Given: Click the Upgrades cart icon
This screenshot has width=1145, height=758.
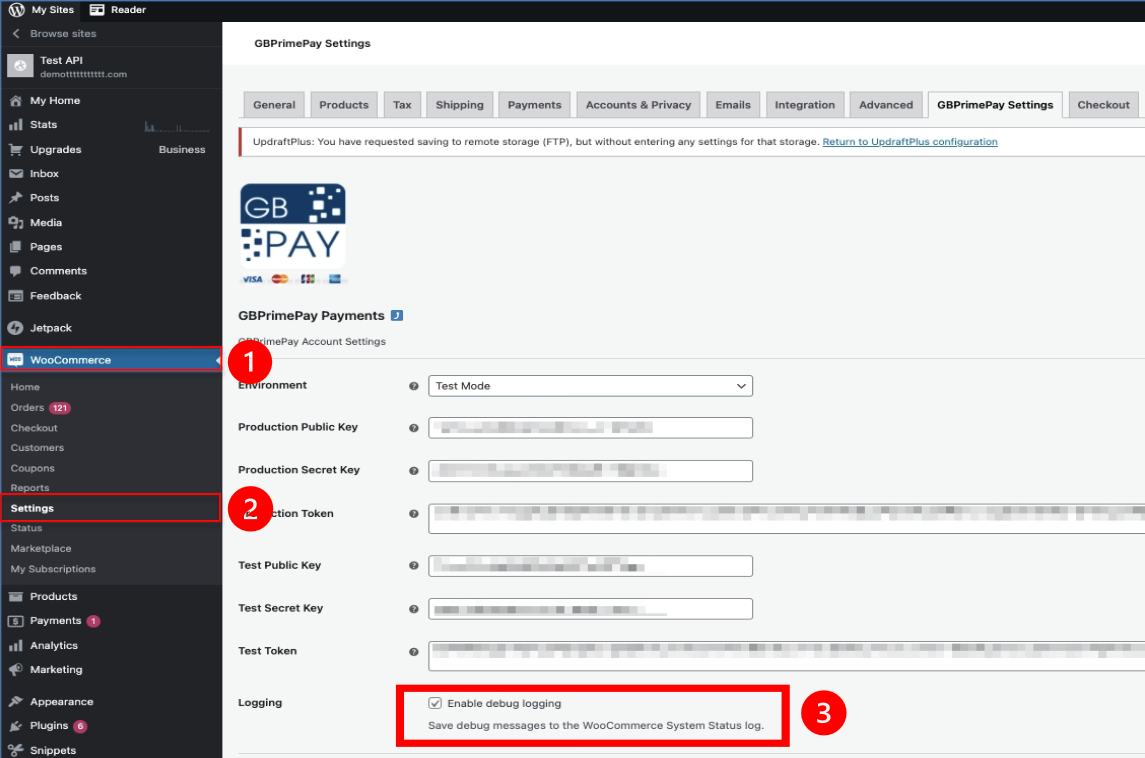Looking at the screenshot, I should 15,150.
